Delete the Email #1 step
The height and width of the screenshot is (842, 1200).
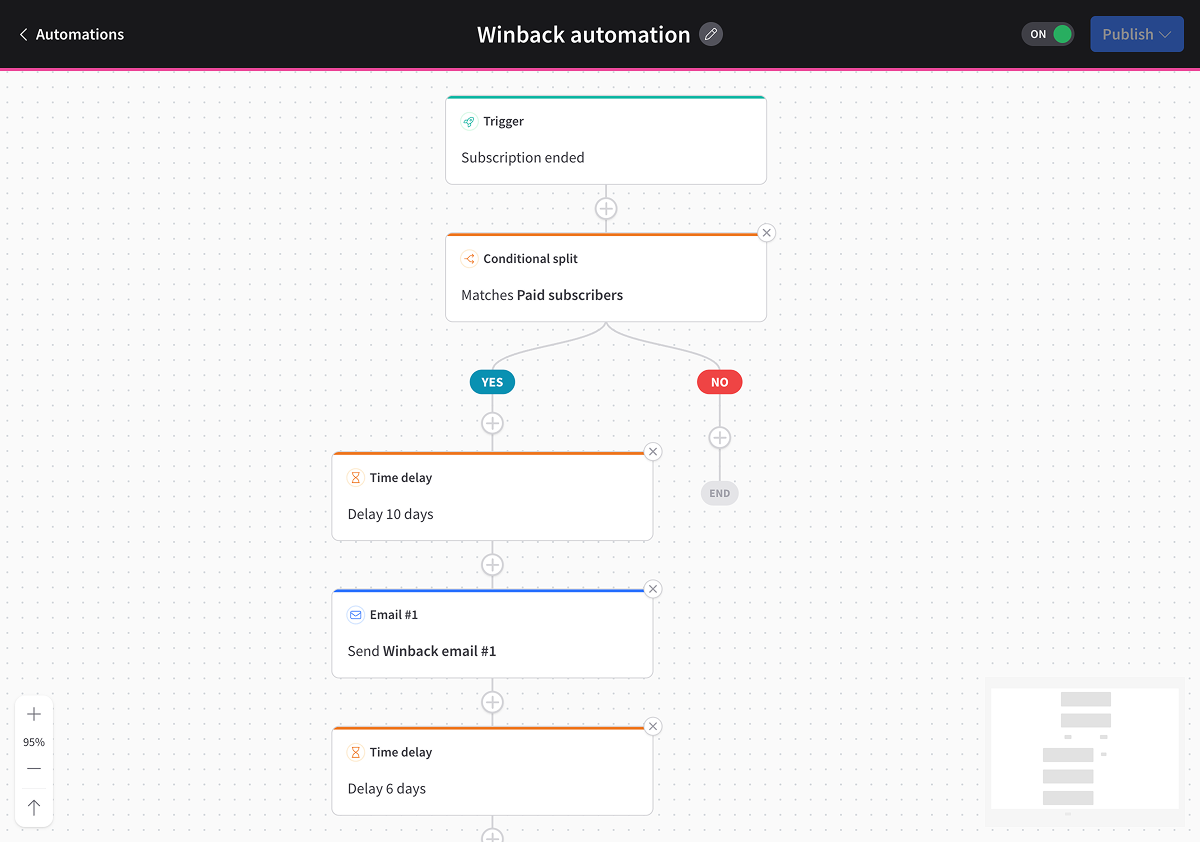(653, 588)
